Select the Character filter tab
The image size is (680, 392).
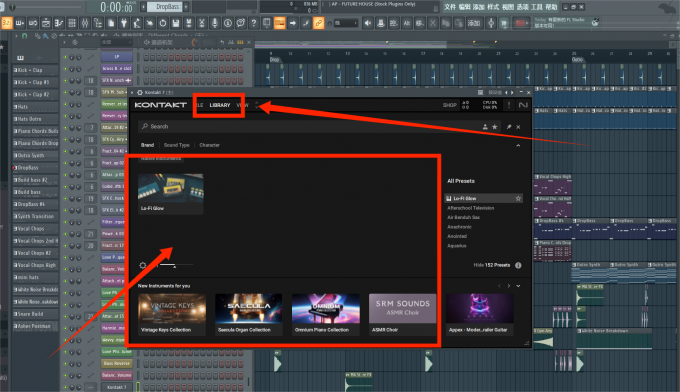pos(209,145)
